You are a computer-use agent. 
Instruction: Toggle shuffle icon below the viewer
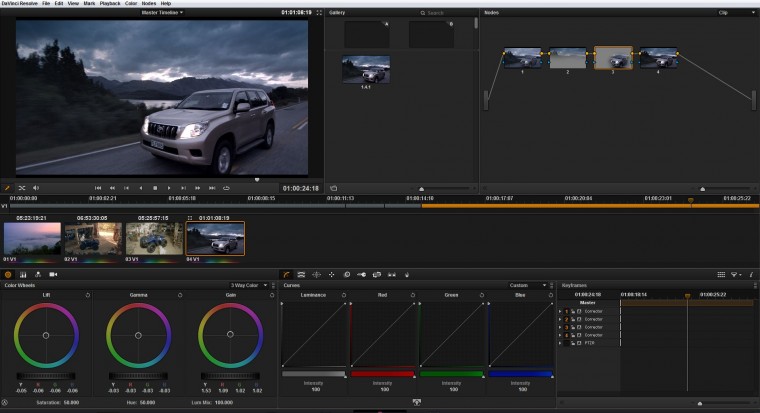pyautogui.click(x=22, y=188)
